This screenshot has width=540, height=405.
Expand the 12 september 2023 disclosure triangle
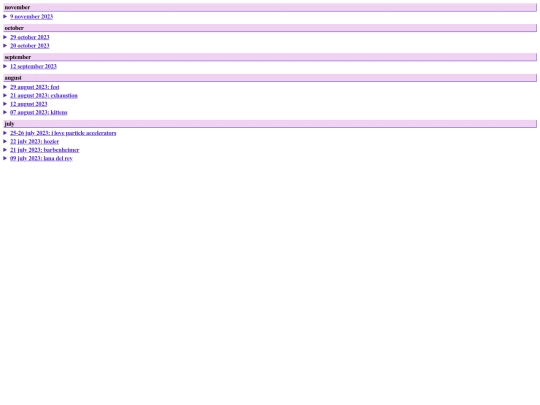coord(5,66)
